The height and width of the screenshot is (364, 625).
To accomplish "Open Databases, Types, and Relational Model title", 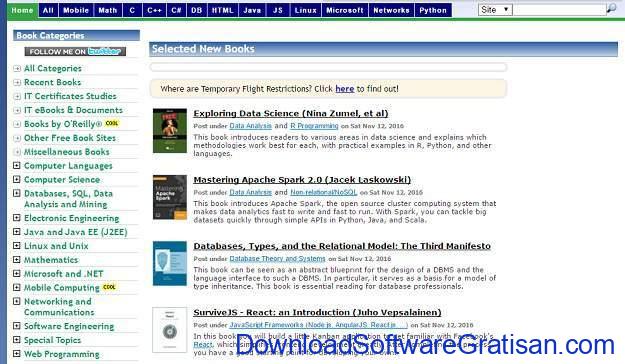I will [x=342, y=246].
